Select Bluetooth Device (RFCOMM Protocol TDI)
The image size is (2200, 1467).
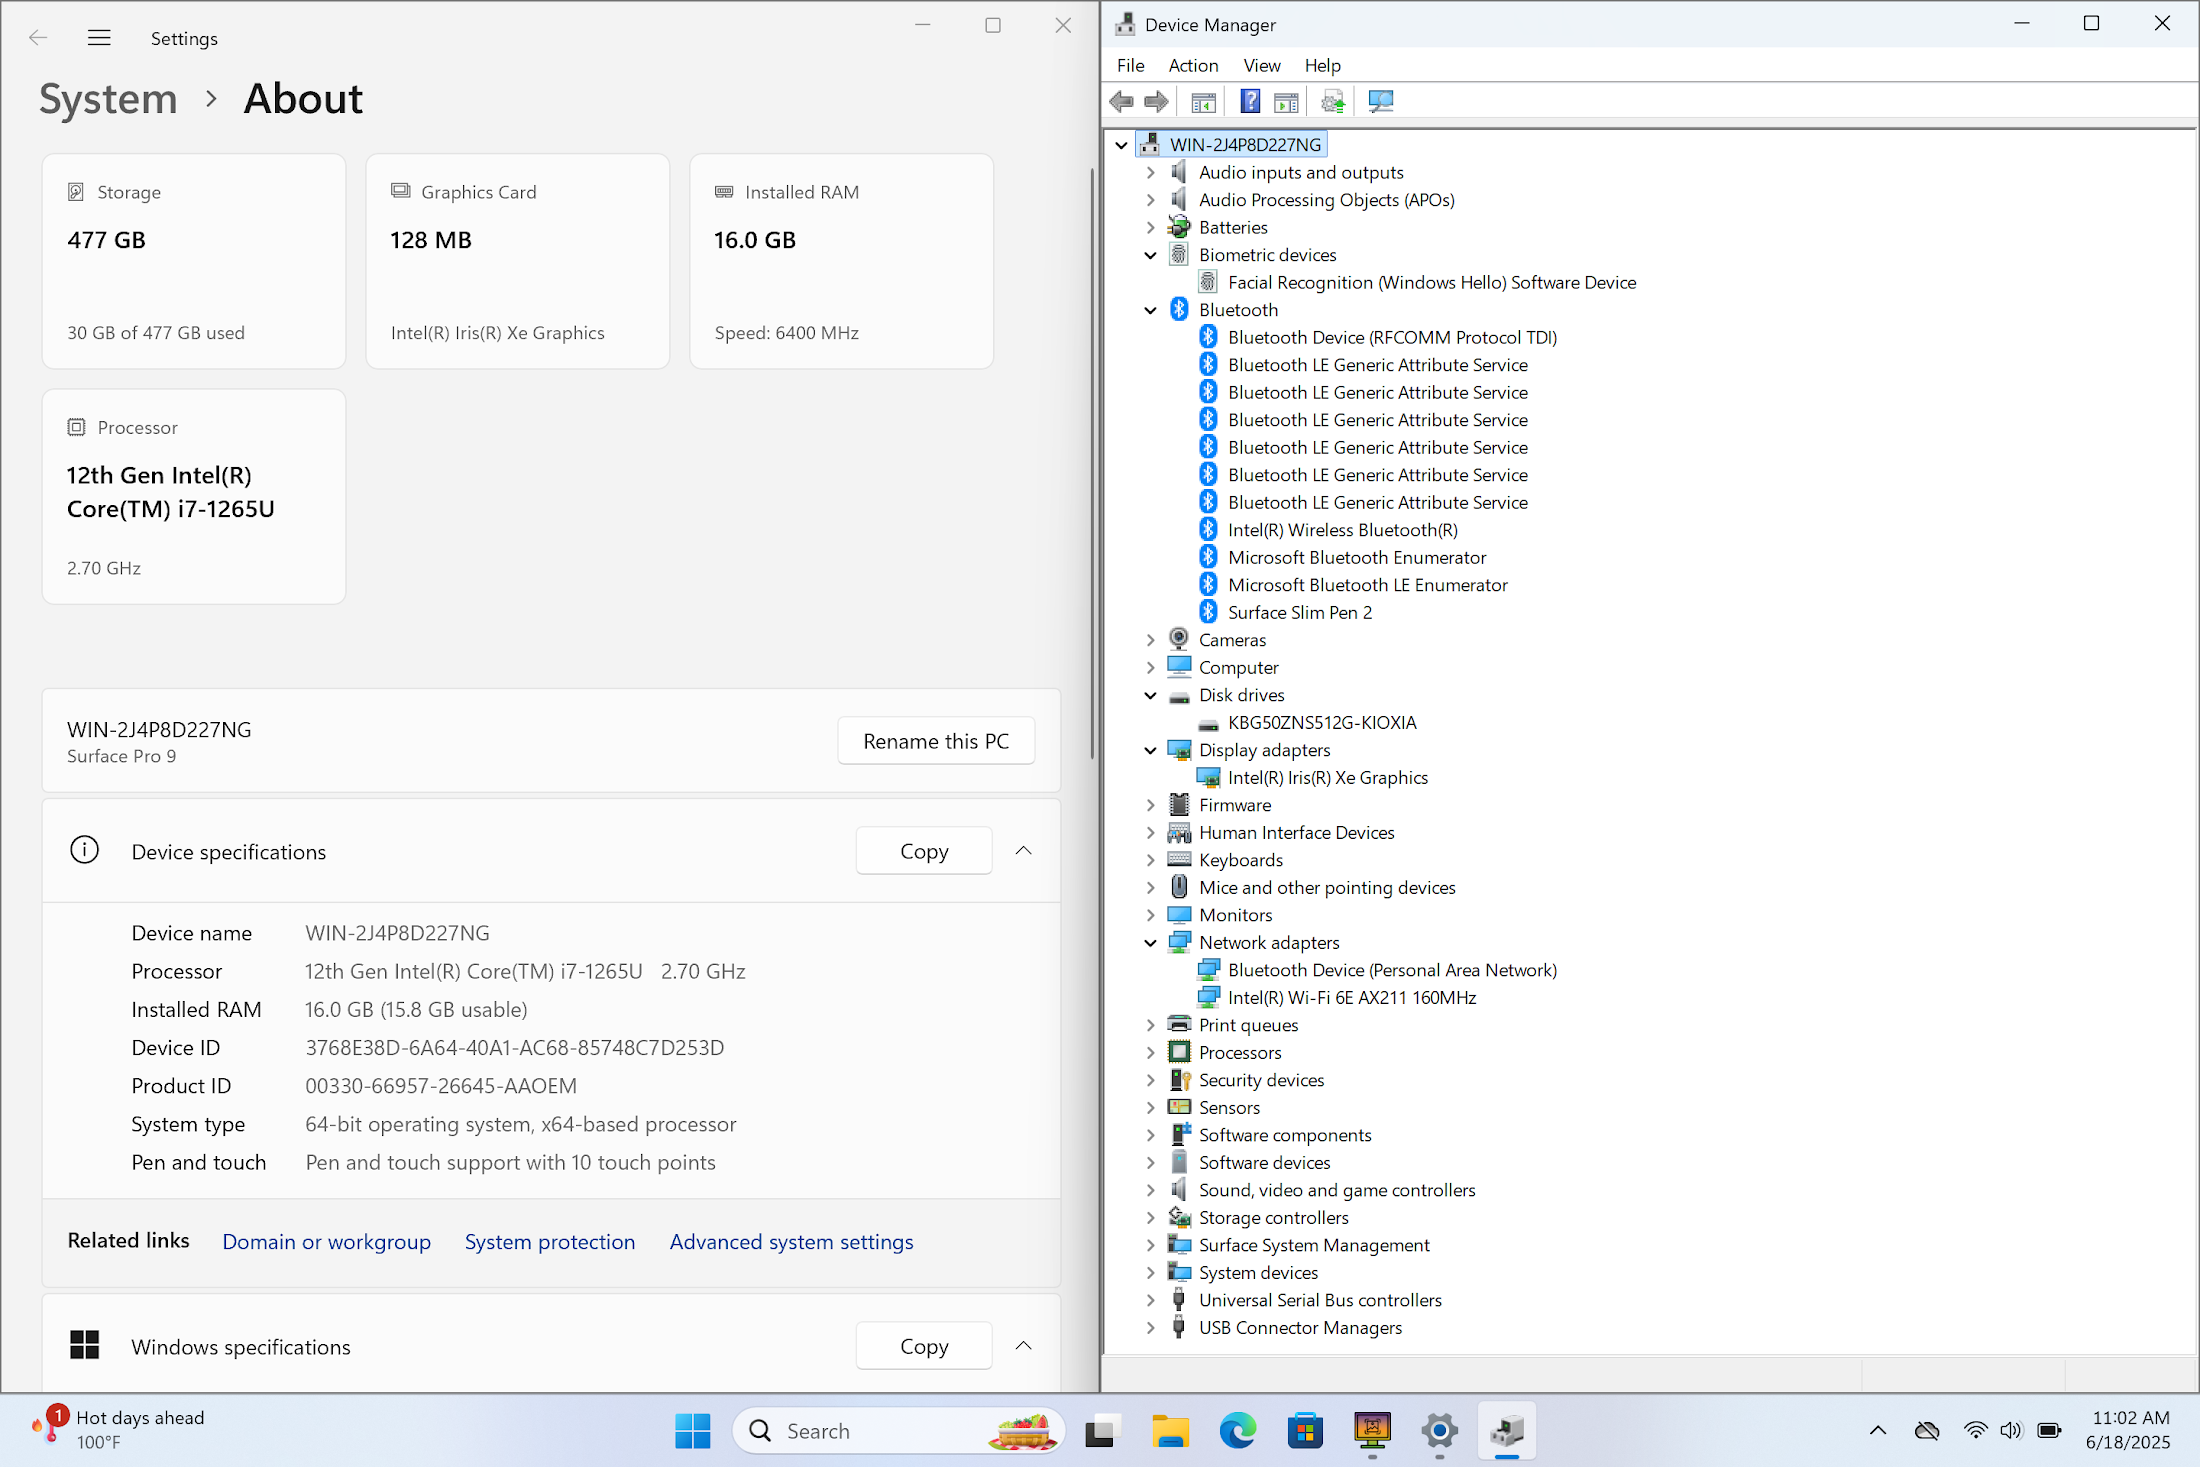pos(1392,337)
